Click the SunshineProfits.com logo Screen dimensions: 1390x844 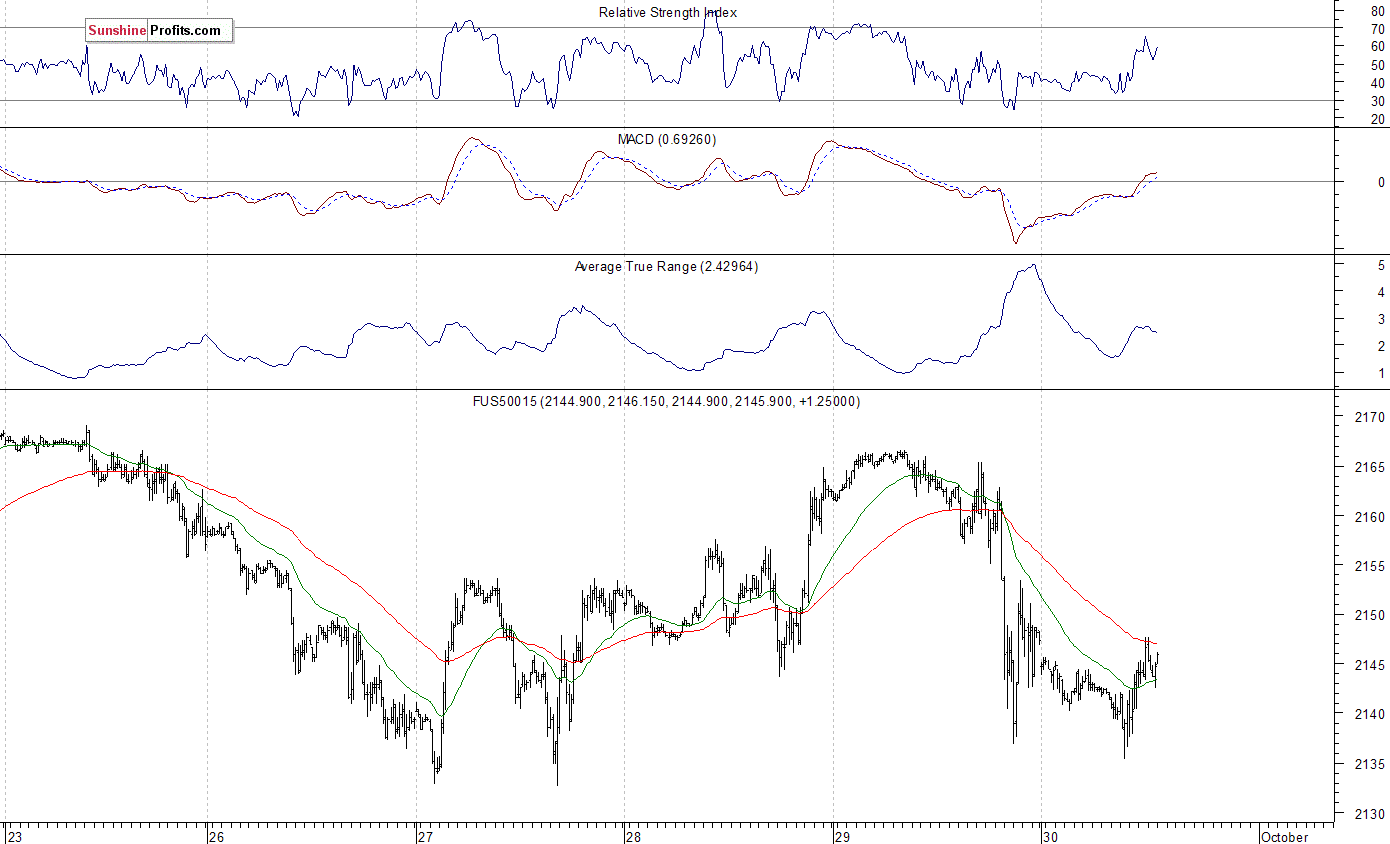(159, 31)
